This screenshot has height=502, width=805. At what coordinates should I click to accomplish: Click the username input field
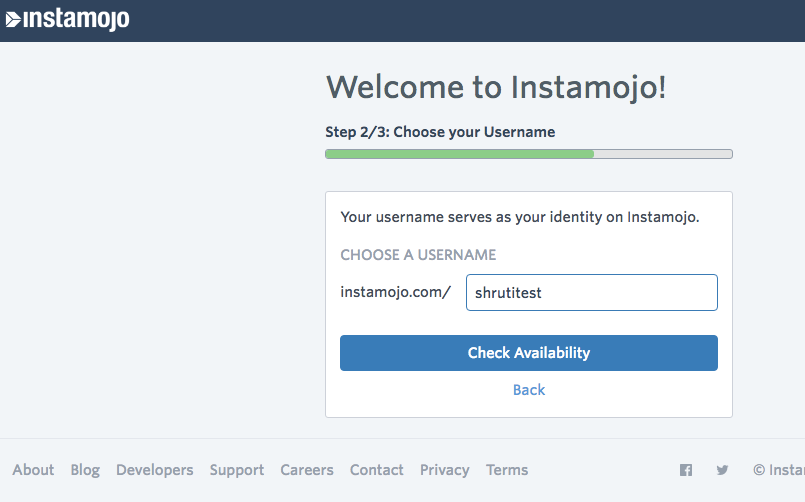591,293
